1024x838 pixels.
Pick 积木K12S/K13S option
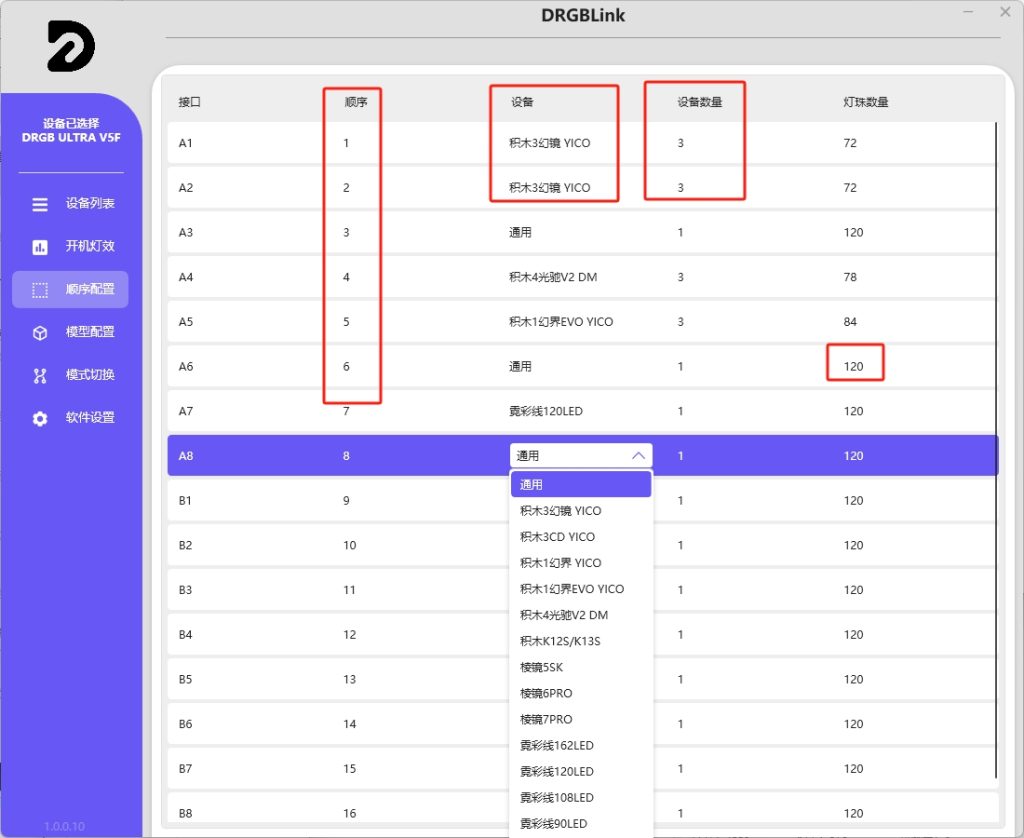(581, 641)
